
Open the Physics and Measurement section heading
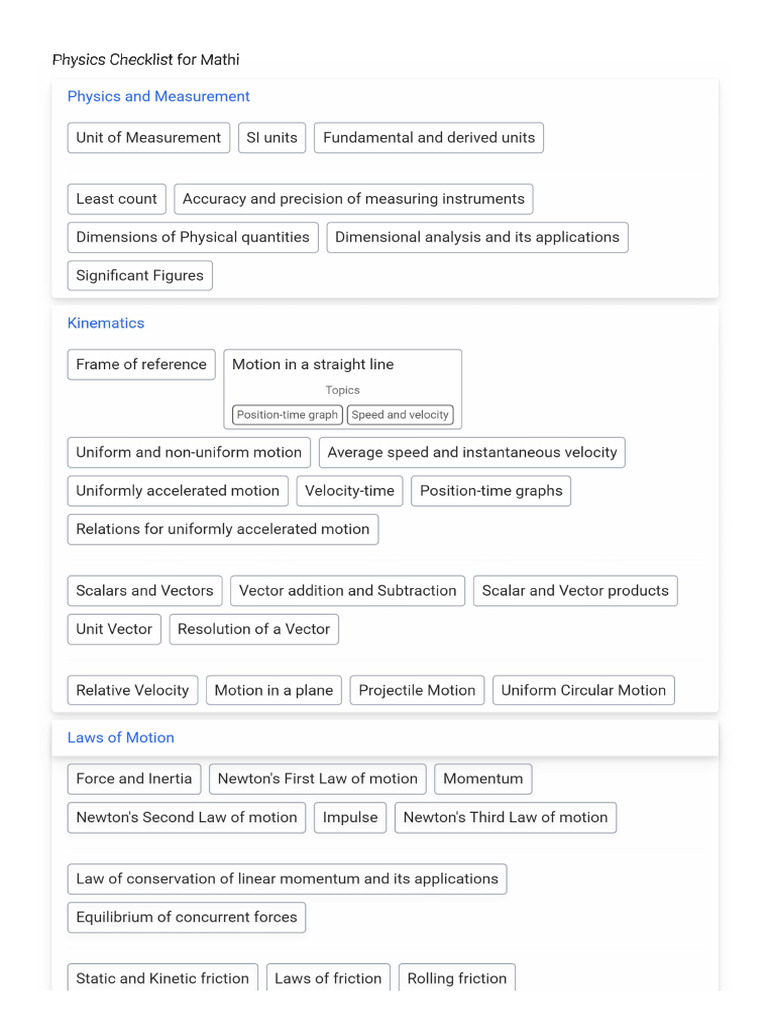(158, 97)
